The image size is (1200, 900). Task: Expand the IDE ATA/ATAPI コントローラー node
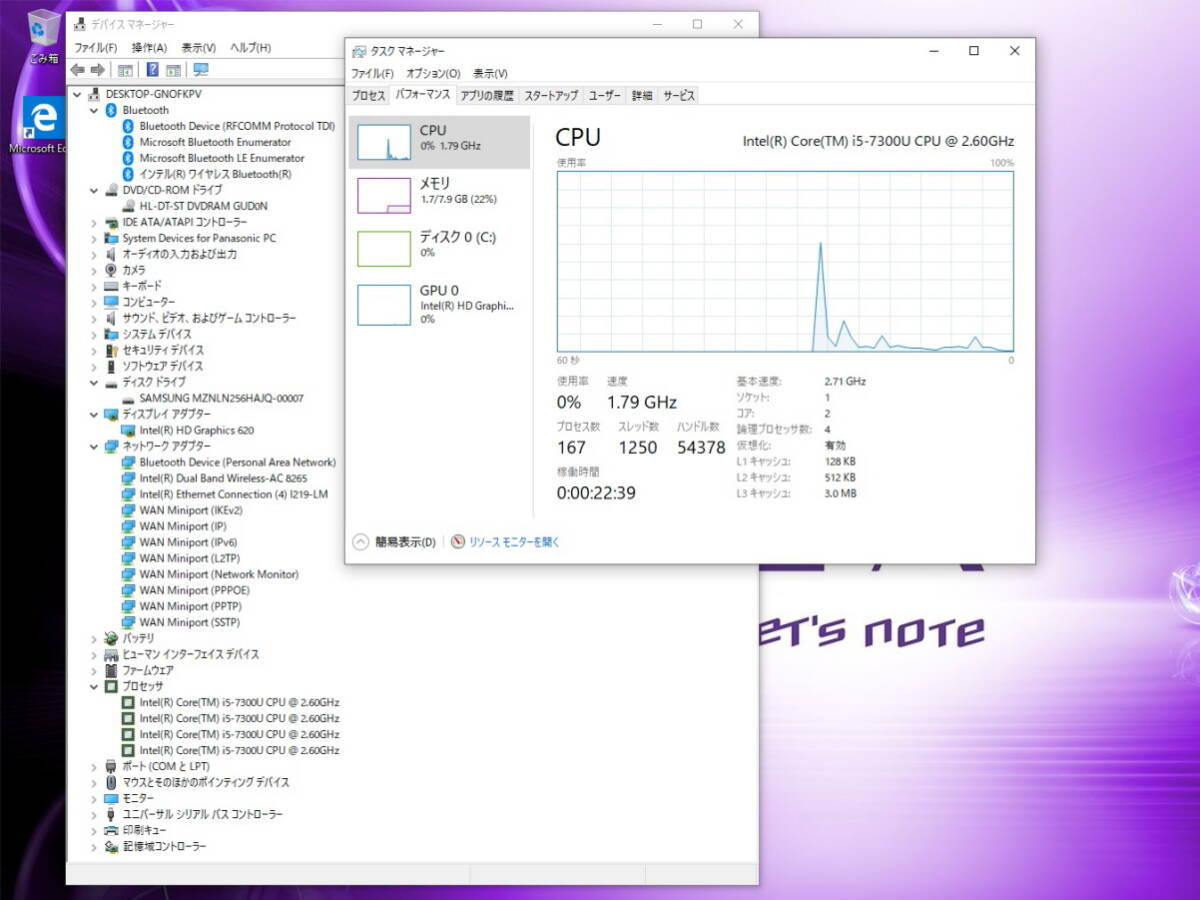point(94,222)
